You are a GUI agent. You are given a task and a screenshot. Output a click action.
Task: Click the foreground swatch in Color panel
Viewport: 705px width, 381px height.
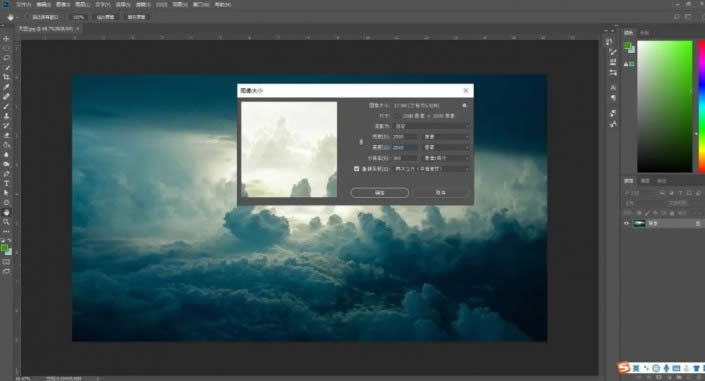click(628, 45)
